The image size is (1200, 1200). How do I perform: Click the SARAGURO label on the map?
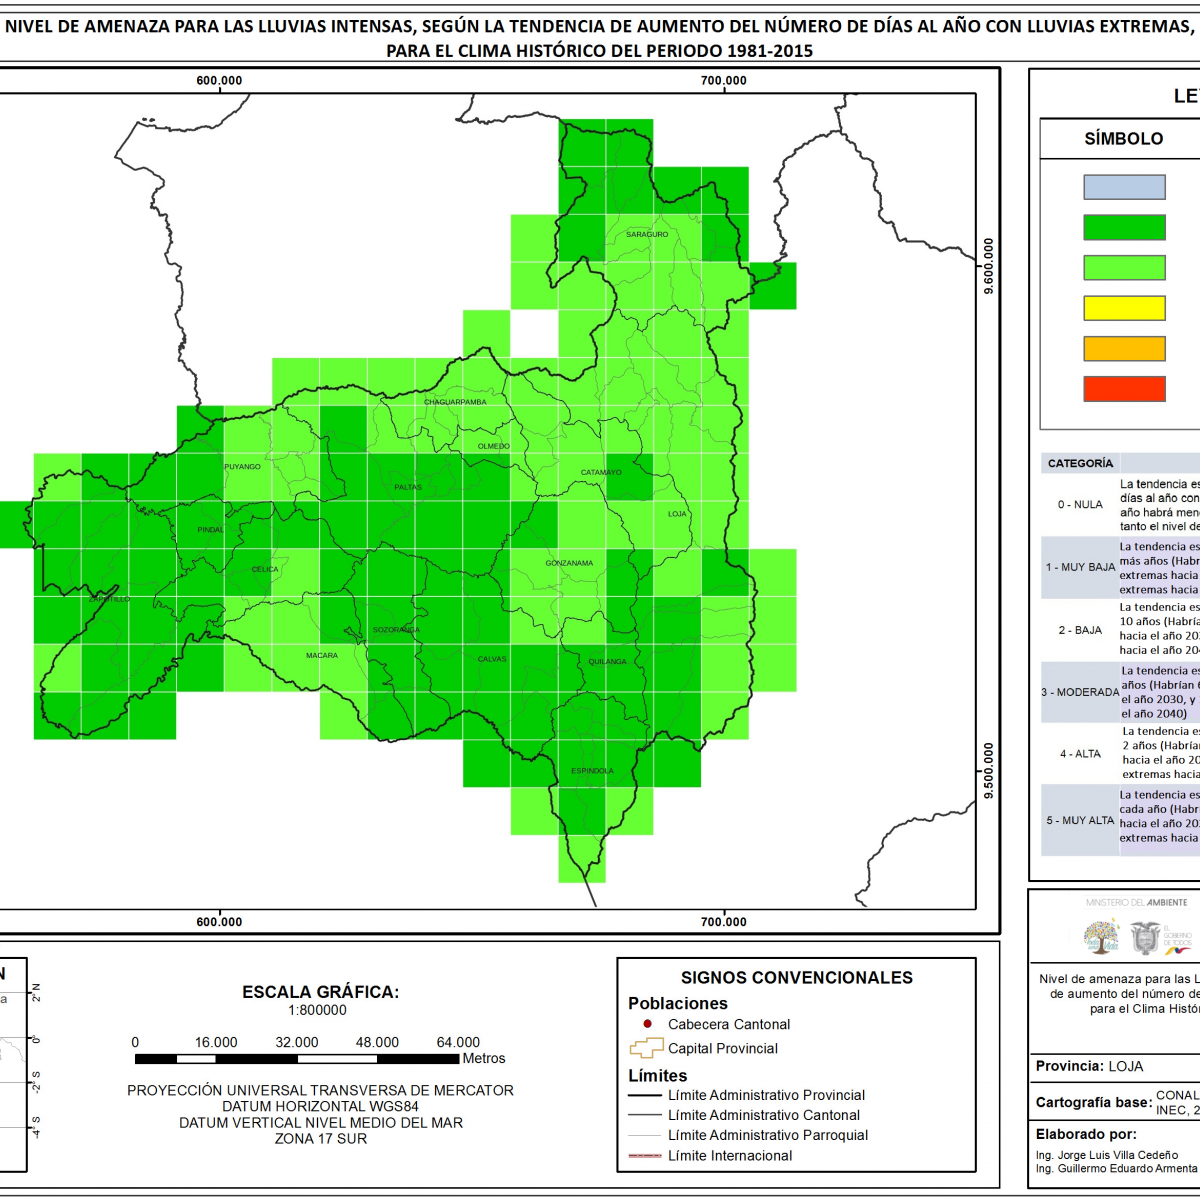point(647,234)
